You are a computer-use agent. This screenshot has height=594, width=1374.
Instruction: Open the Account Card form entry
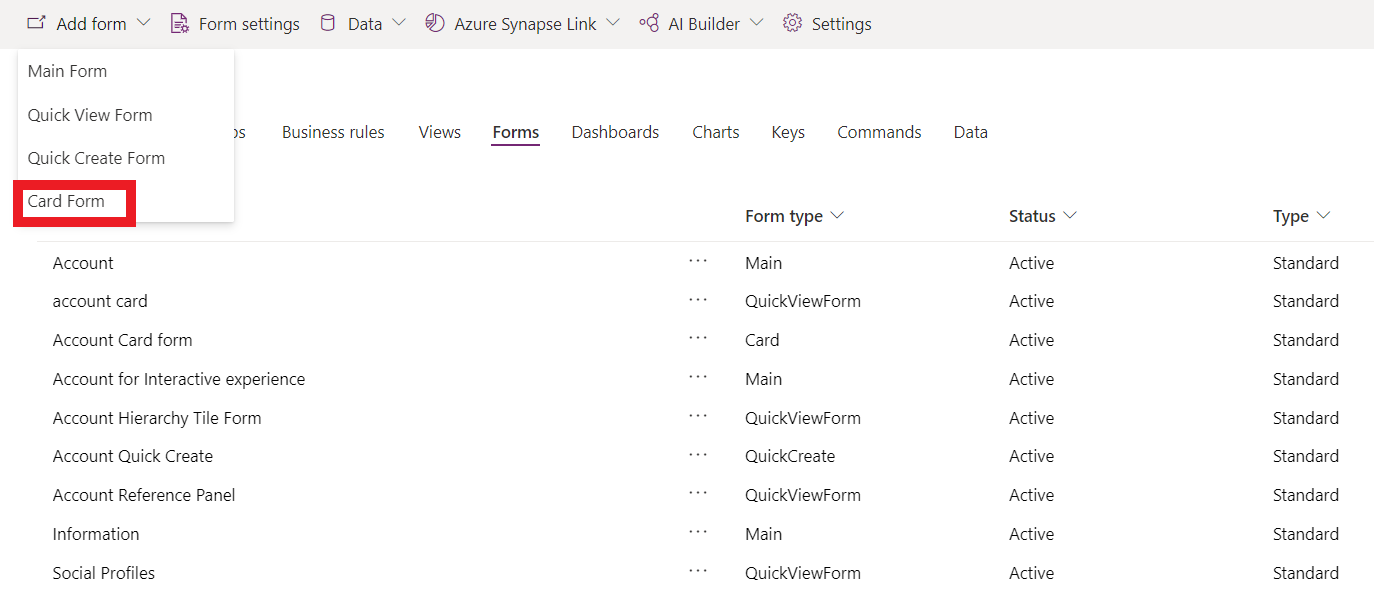click(x=122, y=340)
